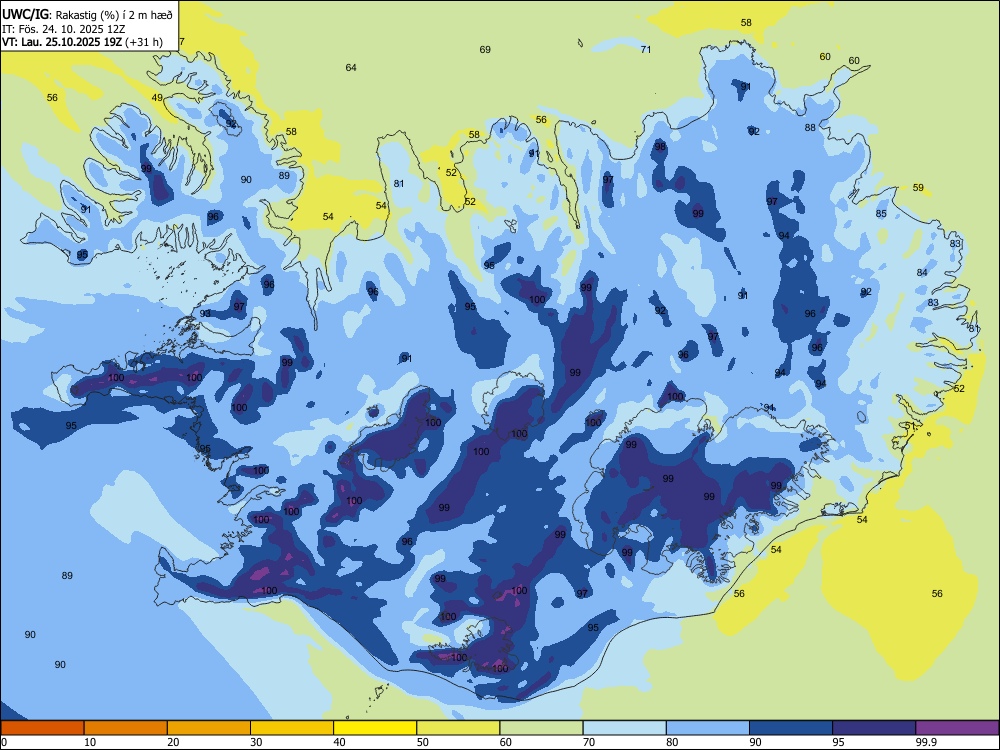Click the map value '93' in the west
Screen dimensions: 1000x750
[x=205, y=314]
